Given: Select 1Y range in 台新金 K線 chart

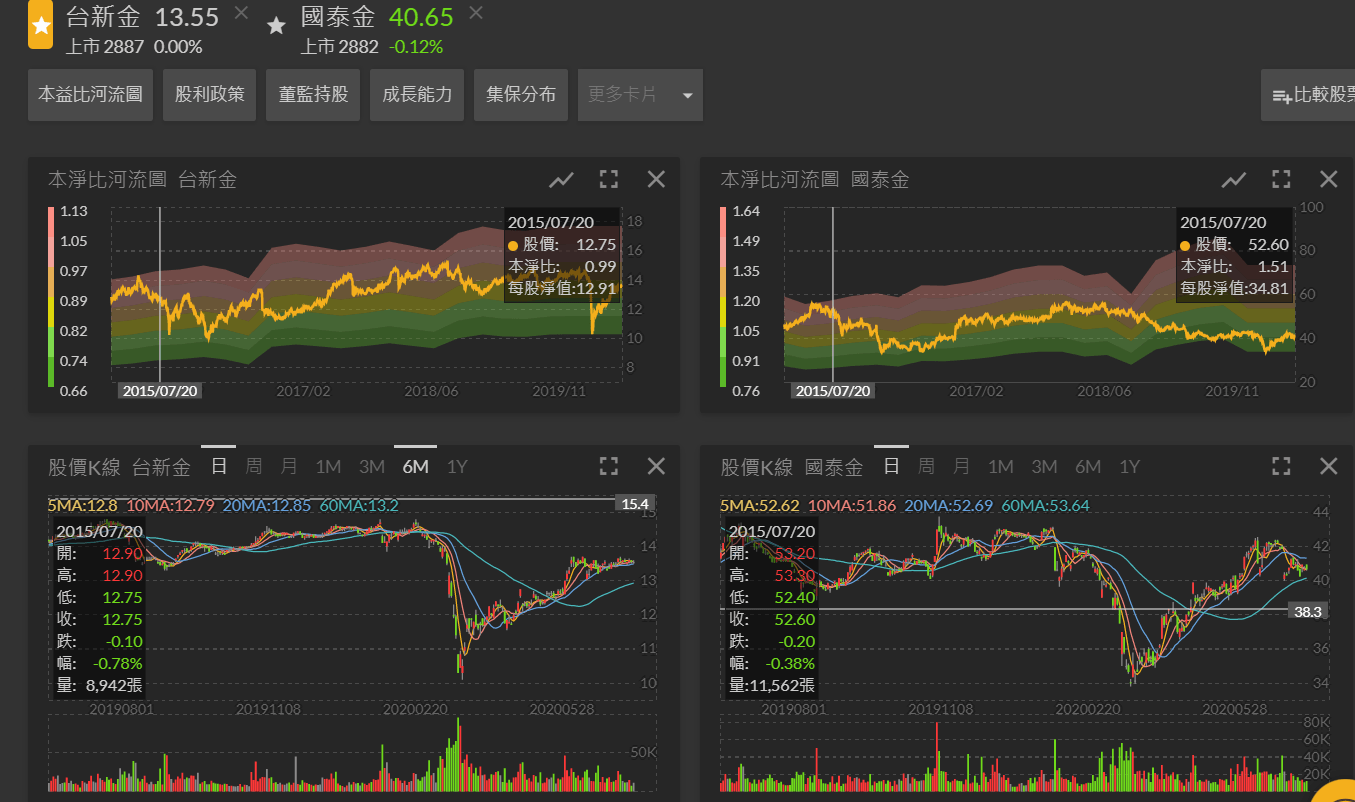Looking at the screenshot, I should pyautogui.click(x=457, y=466).
